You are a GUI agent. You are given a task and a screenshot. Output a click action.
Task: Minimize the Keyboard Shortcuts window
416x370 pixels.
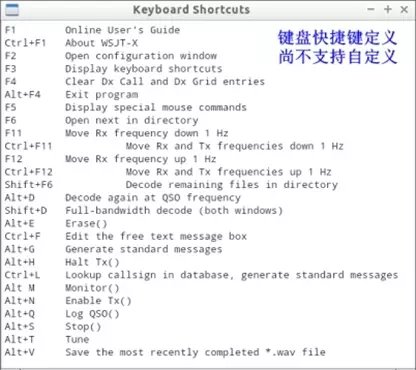[371, 9]
